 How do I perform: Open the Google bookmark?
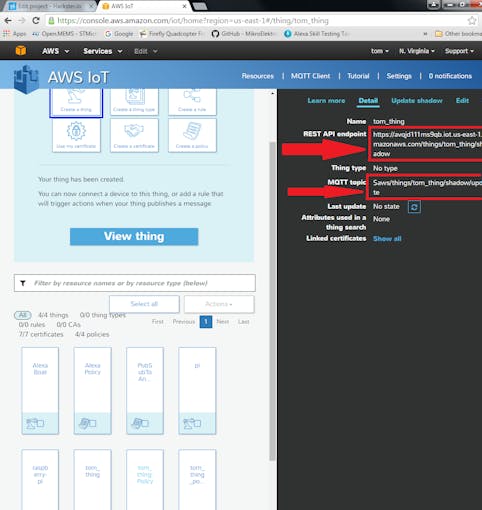tap(119, 34)
